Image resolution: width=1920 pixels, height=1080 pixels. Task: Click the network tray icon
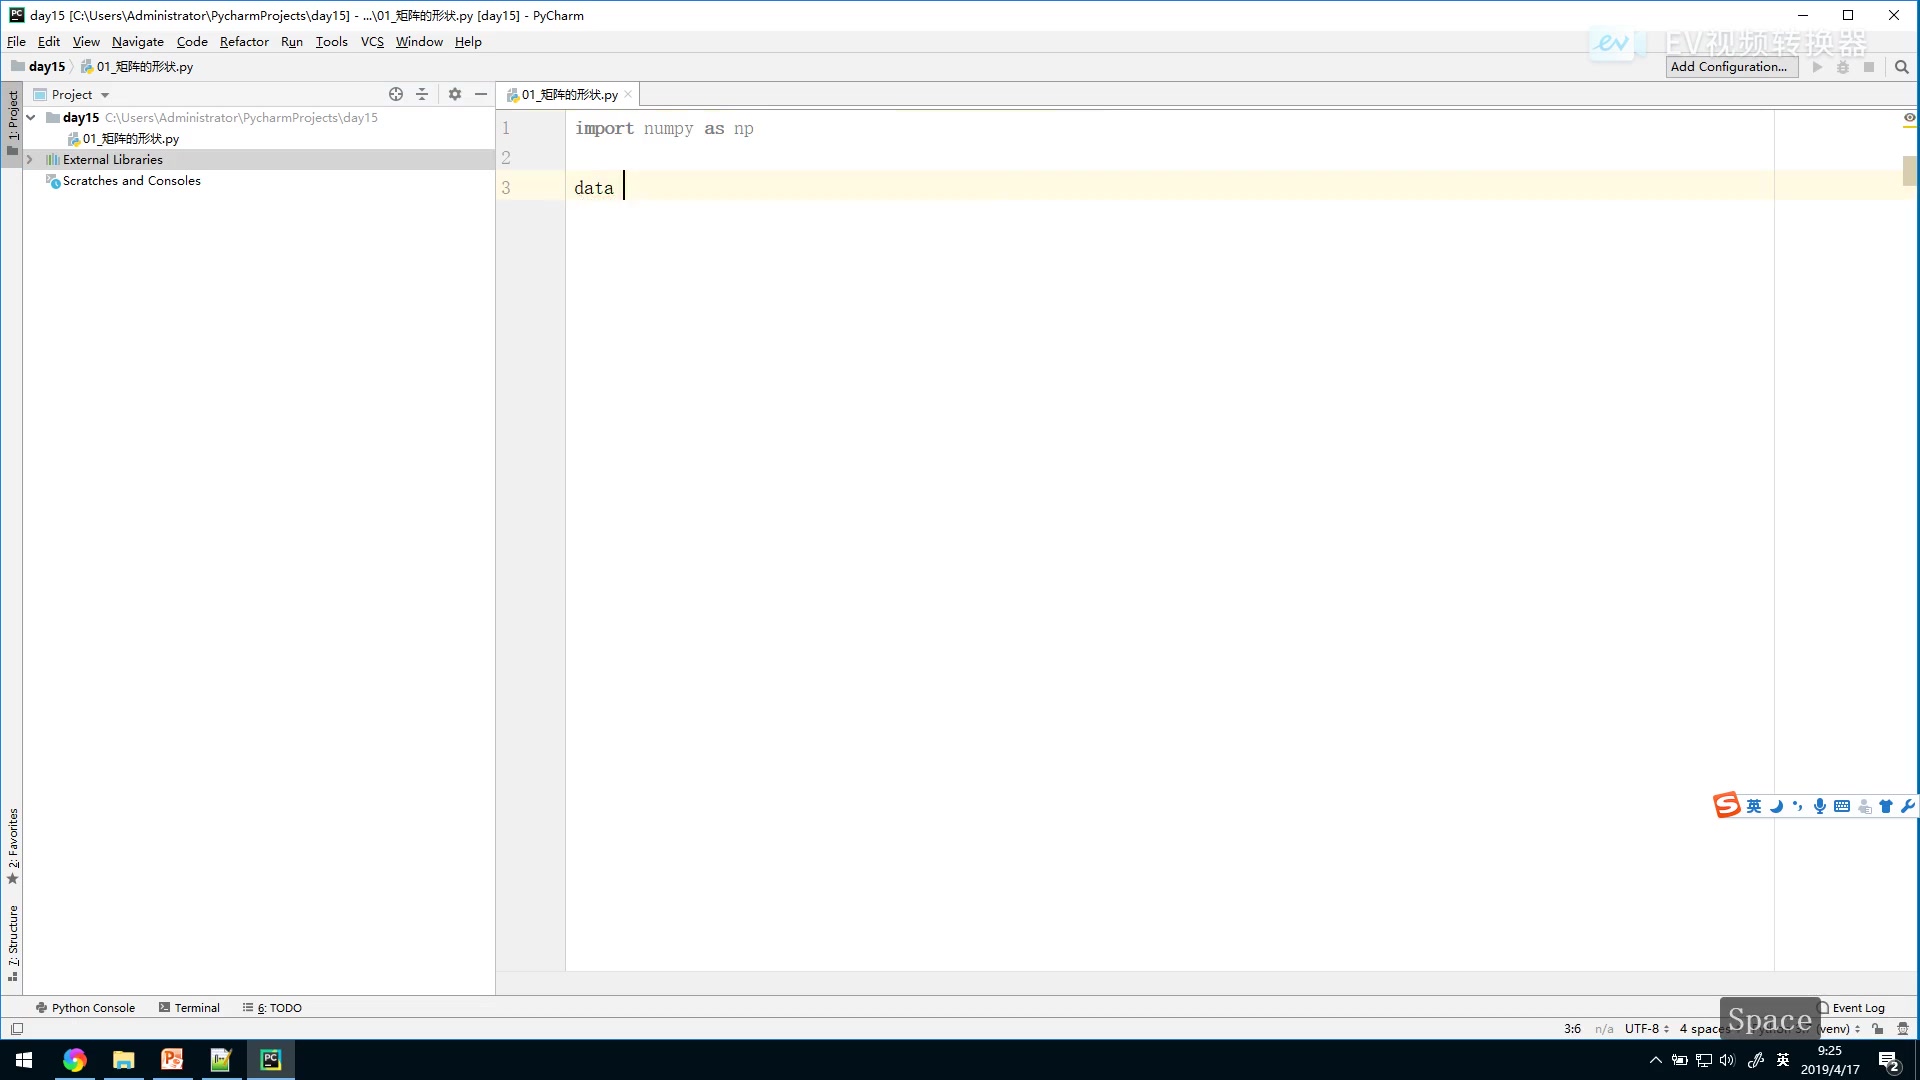pyautogui.click(x=1704, y=1060)
